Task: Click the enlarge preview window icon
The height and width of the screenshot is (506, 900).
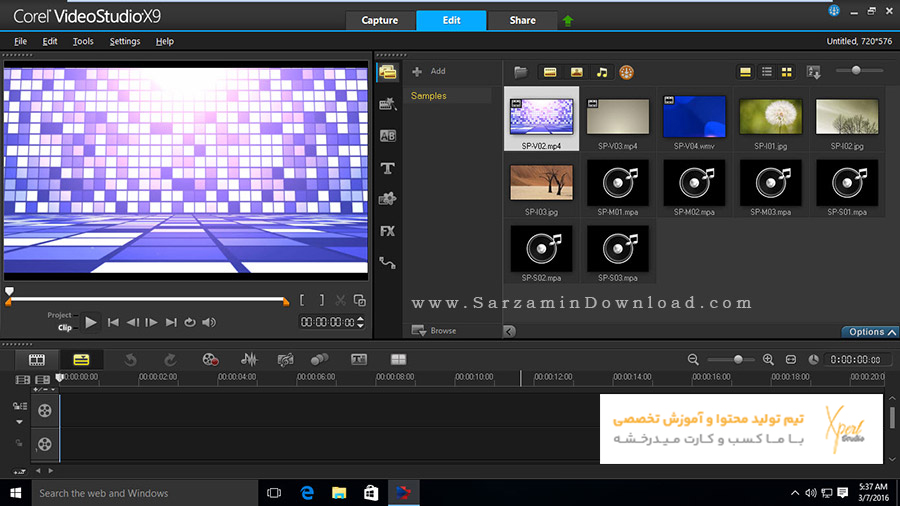Action: coord(360,300)
